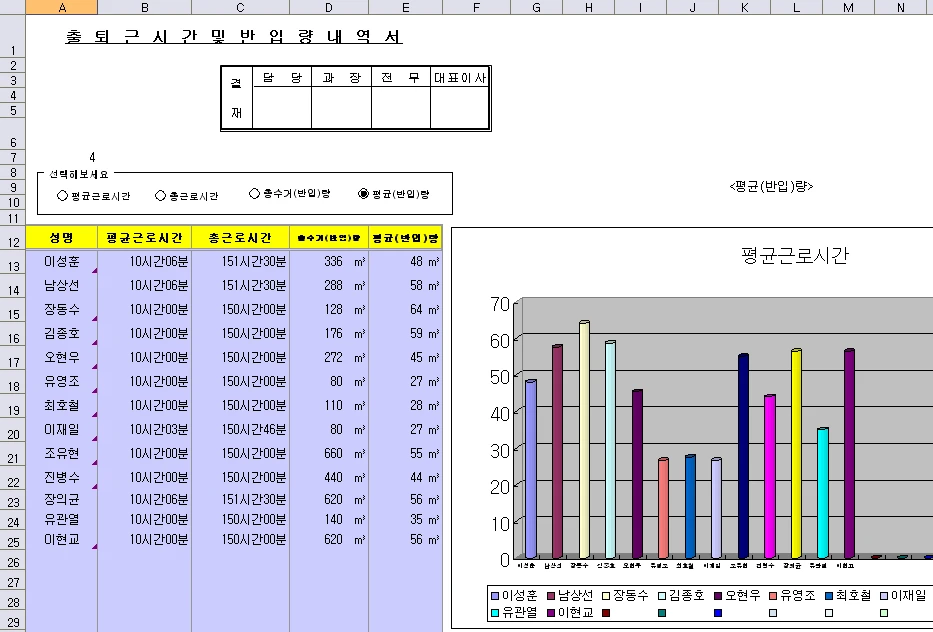Click the 김종호 legend entry

[x=681, y=595]
